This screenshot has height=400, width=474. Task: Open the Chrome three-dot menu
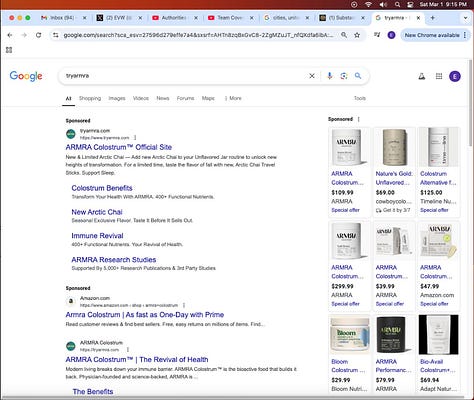click(x=465, y=35)
